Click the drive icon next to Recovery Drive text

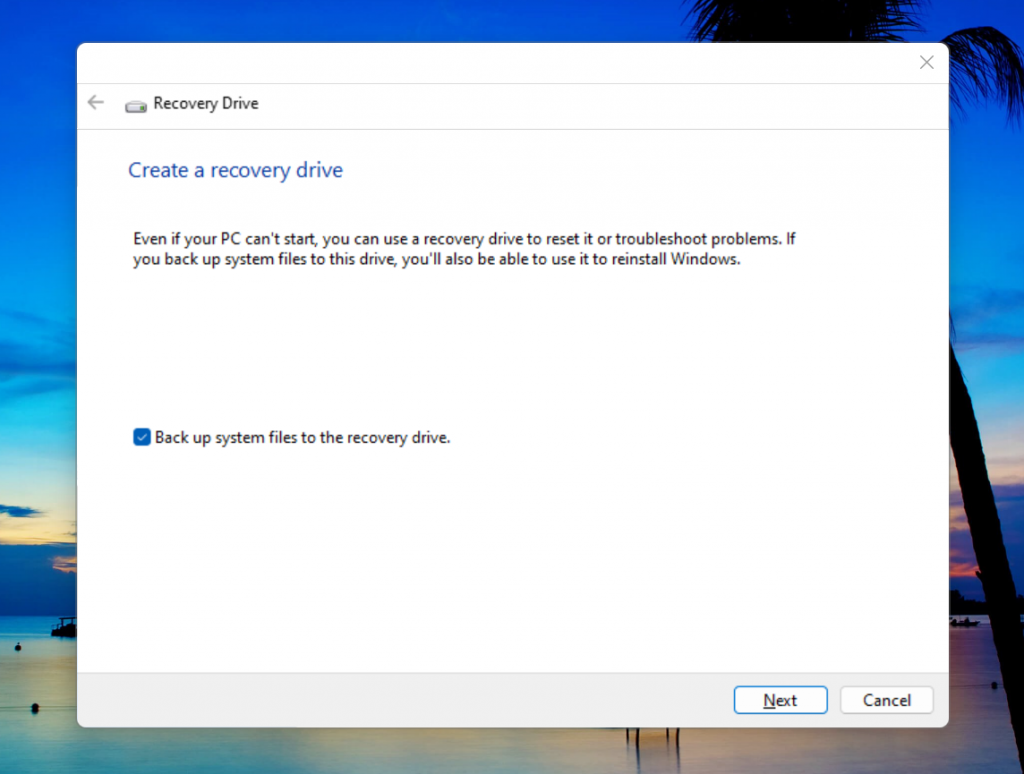[x=135, y=103]
